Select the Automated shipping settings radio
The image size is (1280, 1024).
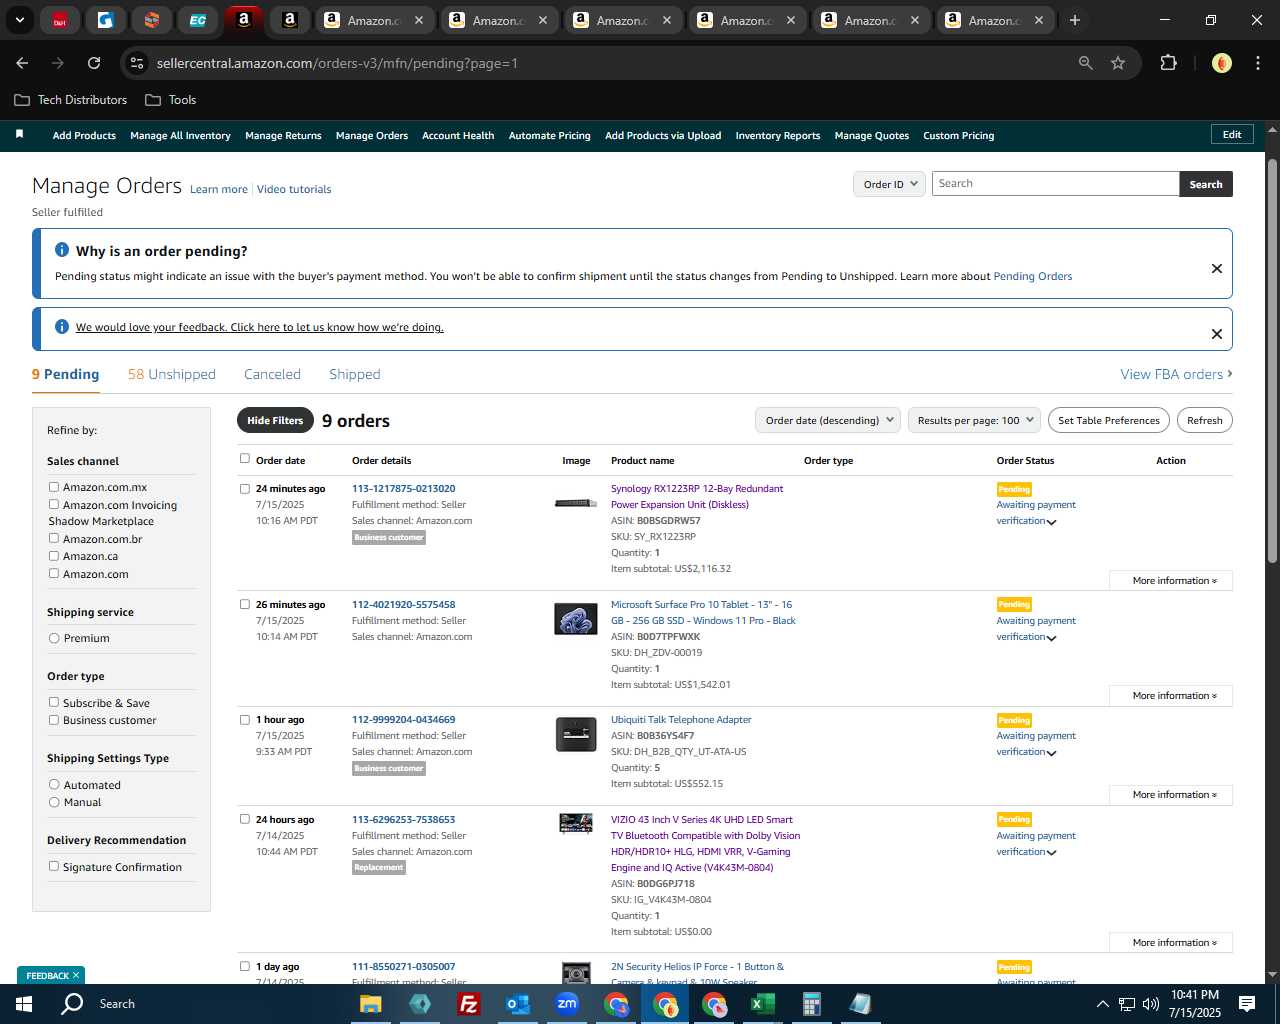point(54,784)
